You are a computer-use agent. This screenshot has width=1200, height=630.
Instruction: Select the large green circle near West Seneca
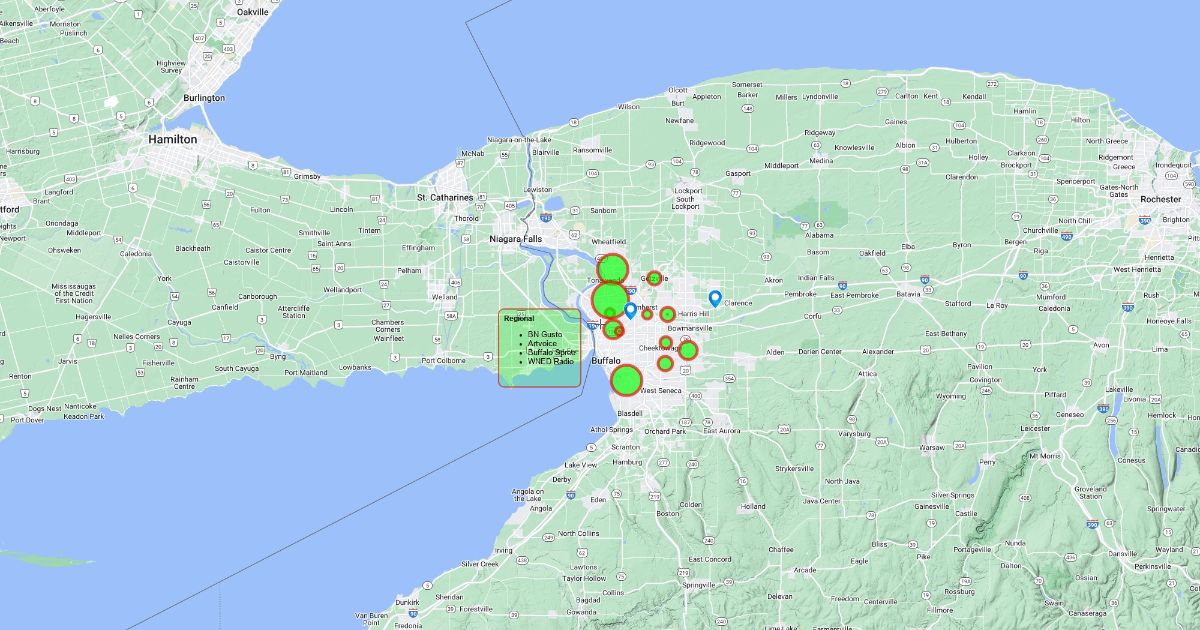[x=626, y=380]
